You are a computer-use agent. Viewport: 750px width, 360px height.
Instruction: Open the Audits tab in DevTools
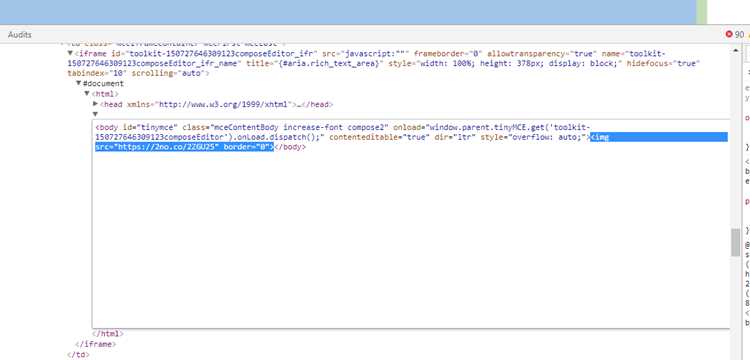pyautogui.click(x=20, y=34)
